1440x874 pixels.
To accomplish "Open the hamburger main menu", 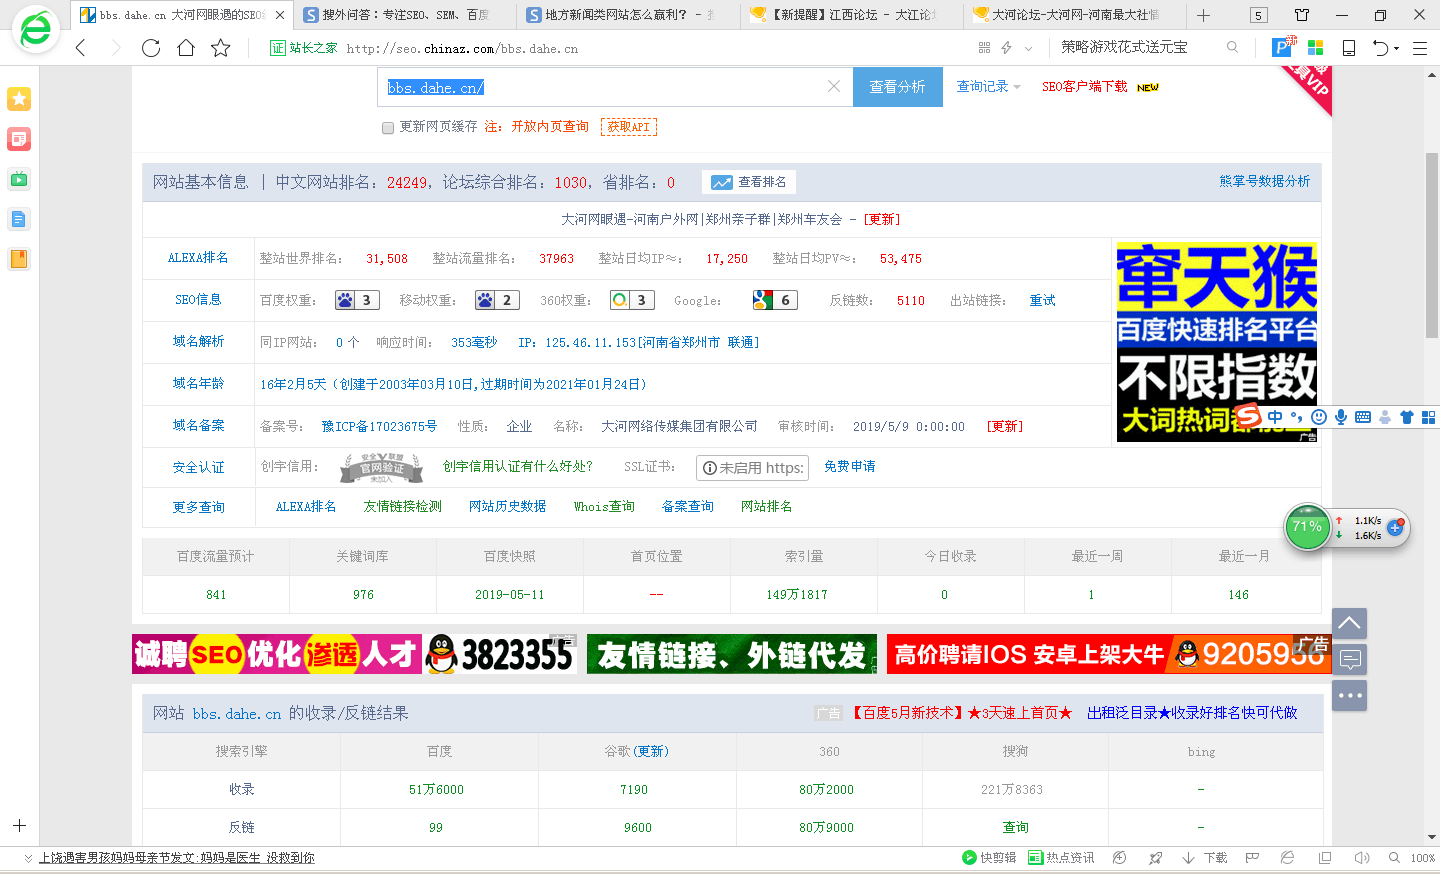I will click(1419, 48).
